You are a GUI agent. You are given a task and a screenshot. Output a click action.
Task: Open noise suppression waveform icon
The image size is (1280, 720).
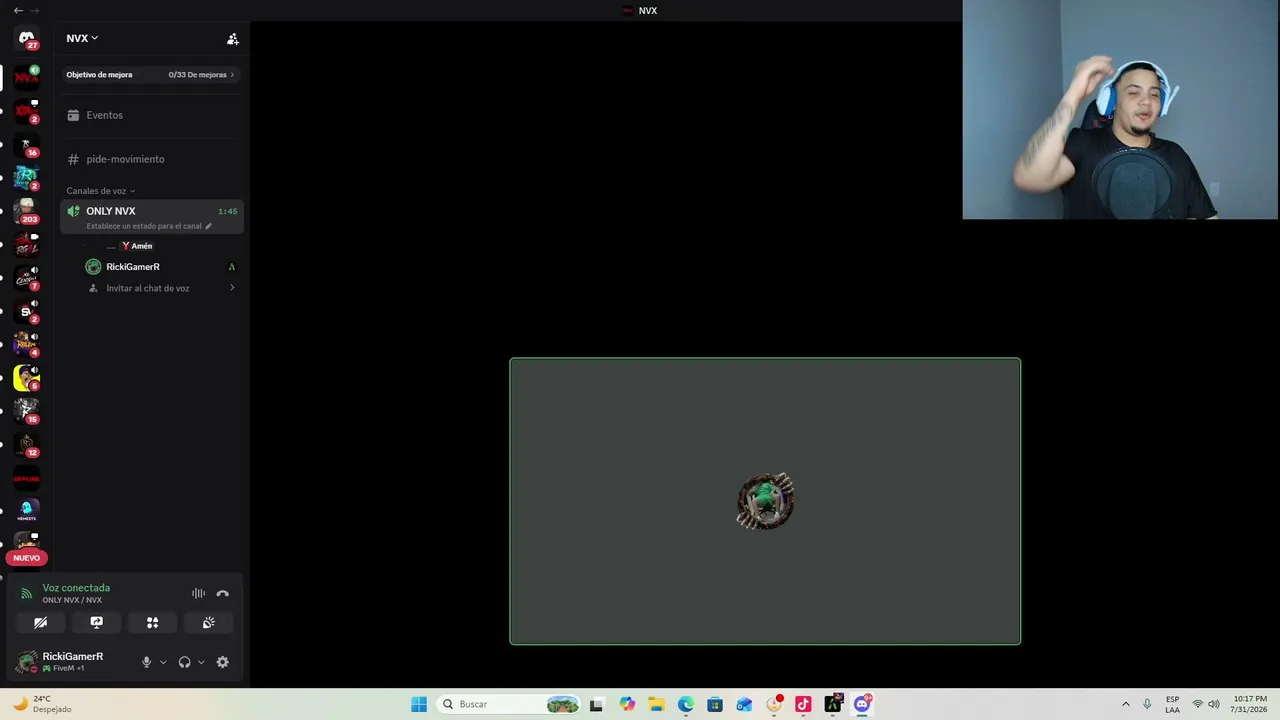coord(198,593)
